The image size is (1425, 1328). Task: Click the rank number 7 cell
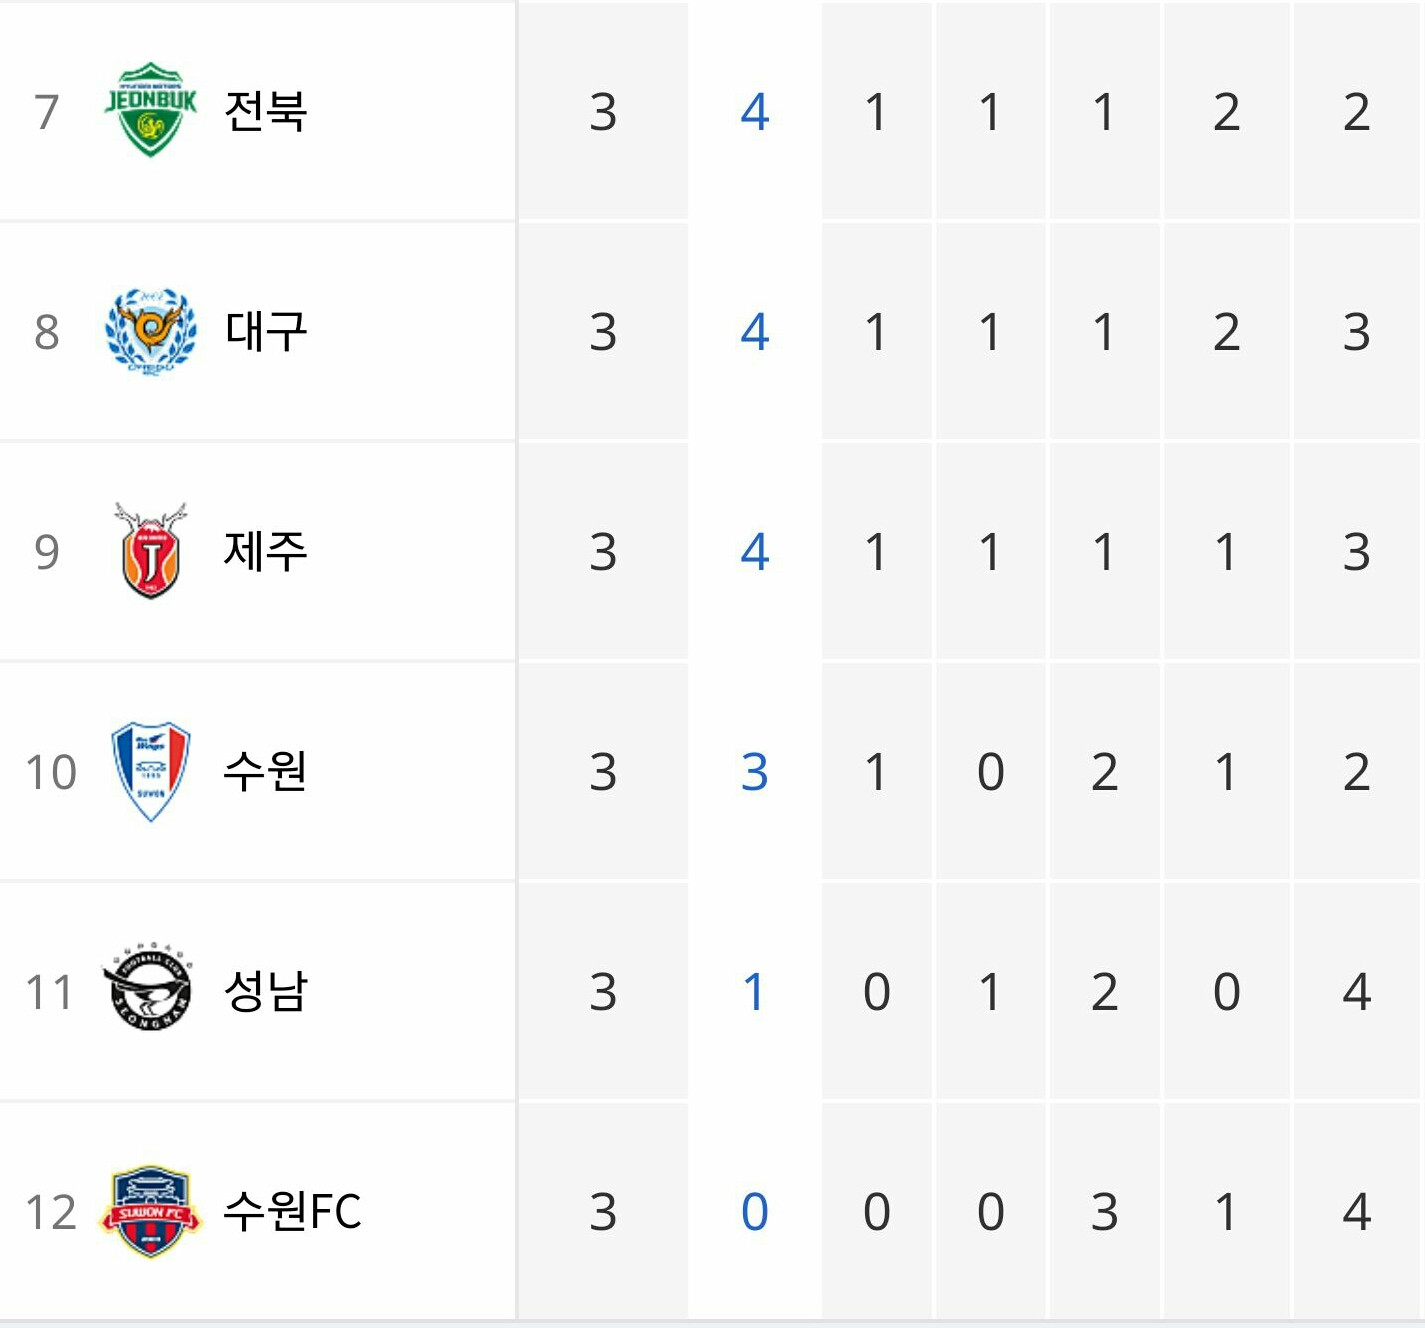pyautogui.click(x=47, y=111)
